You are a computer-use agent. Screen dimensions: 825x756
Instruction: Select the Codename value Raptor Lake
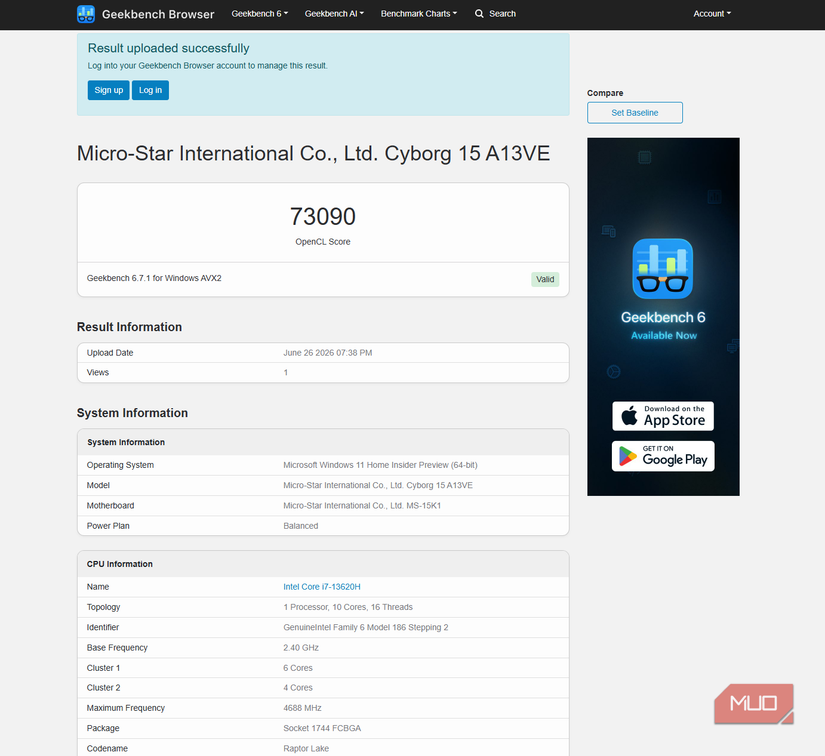306,748
